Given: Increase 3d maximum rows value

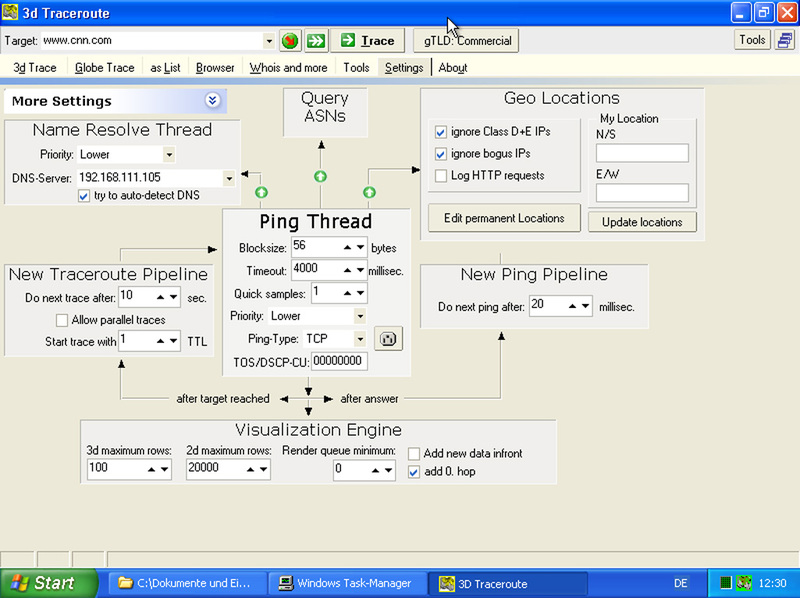Looking at the screenshot, I should [152, 469].
